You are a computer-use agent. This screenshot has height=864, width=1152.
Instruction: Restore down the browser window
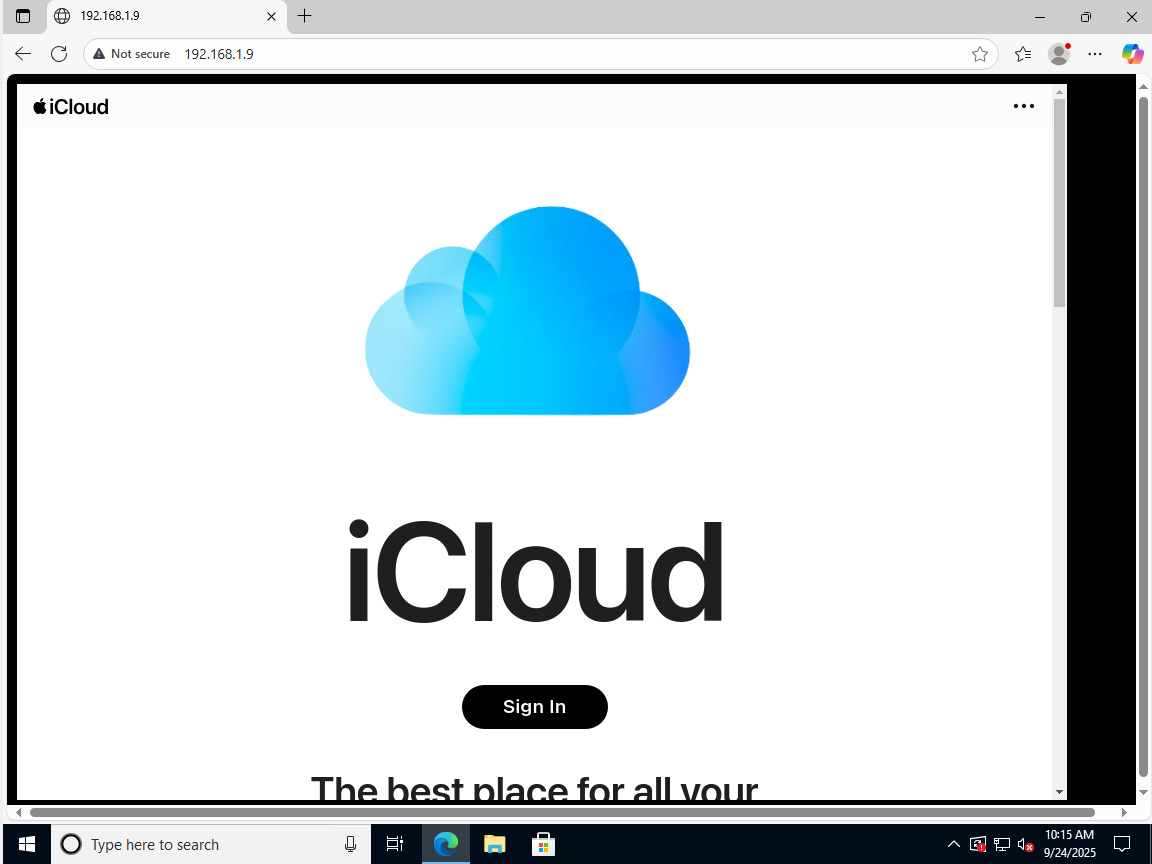[1086, 16]
